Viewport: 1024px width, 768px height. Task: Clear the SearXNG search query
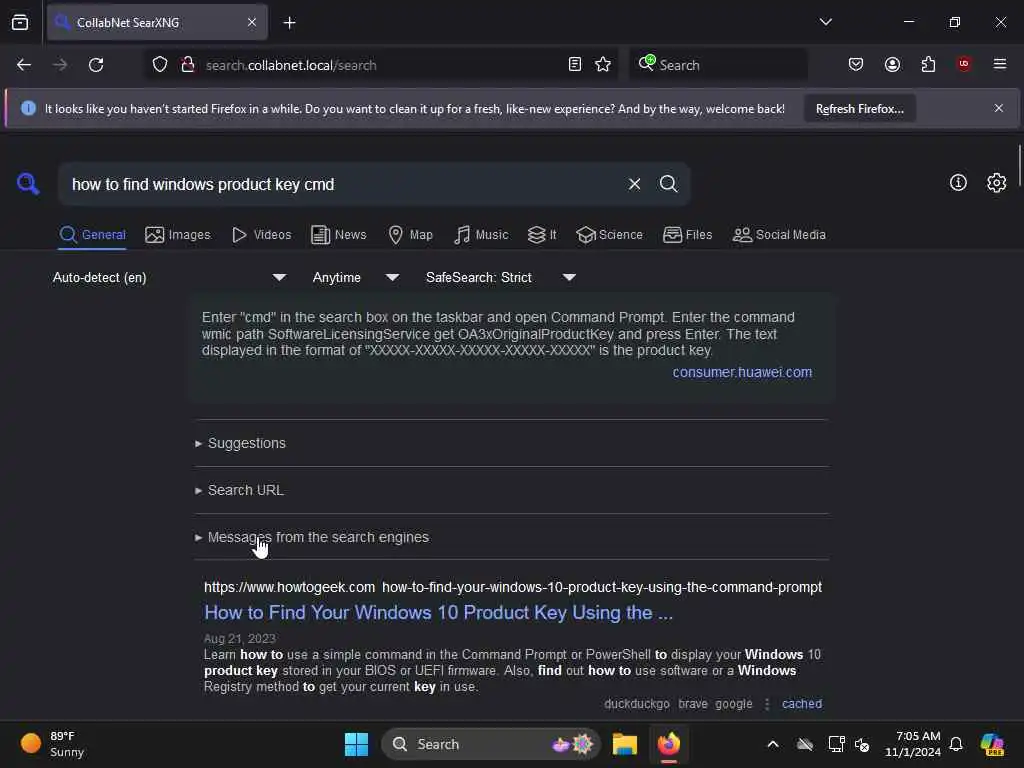coord(634,184)
